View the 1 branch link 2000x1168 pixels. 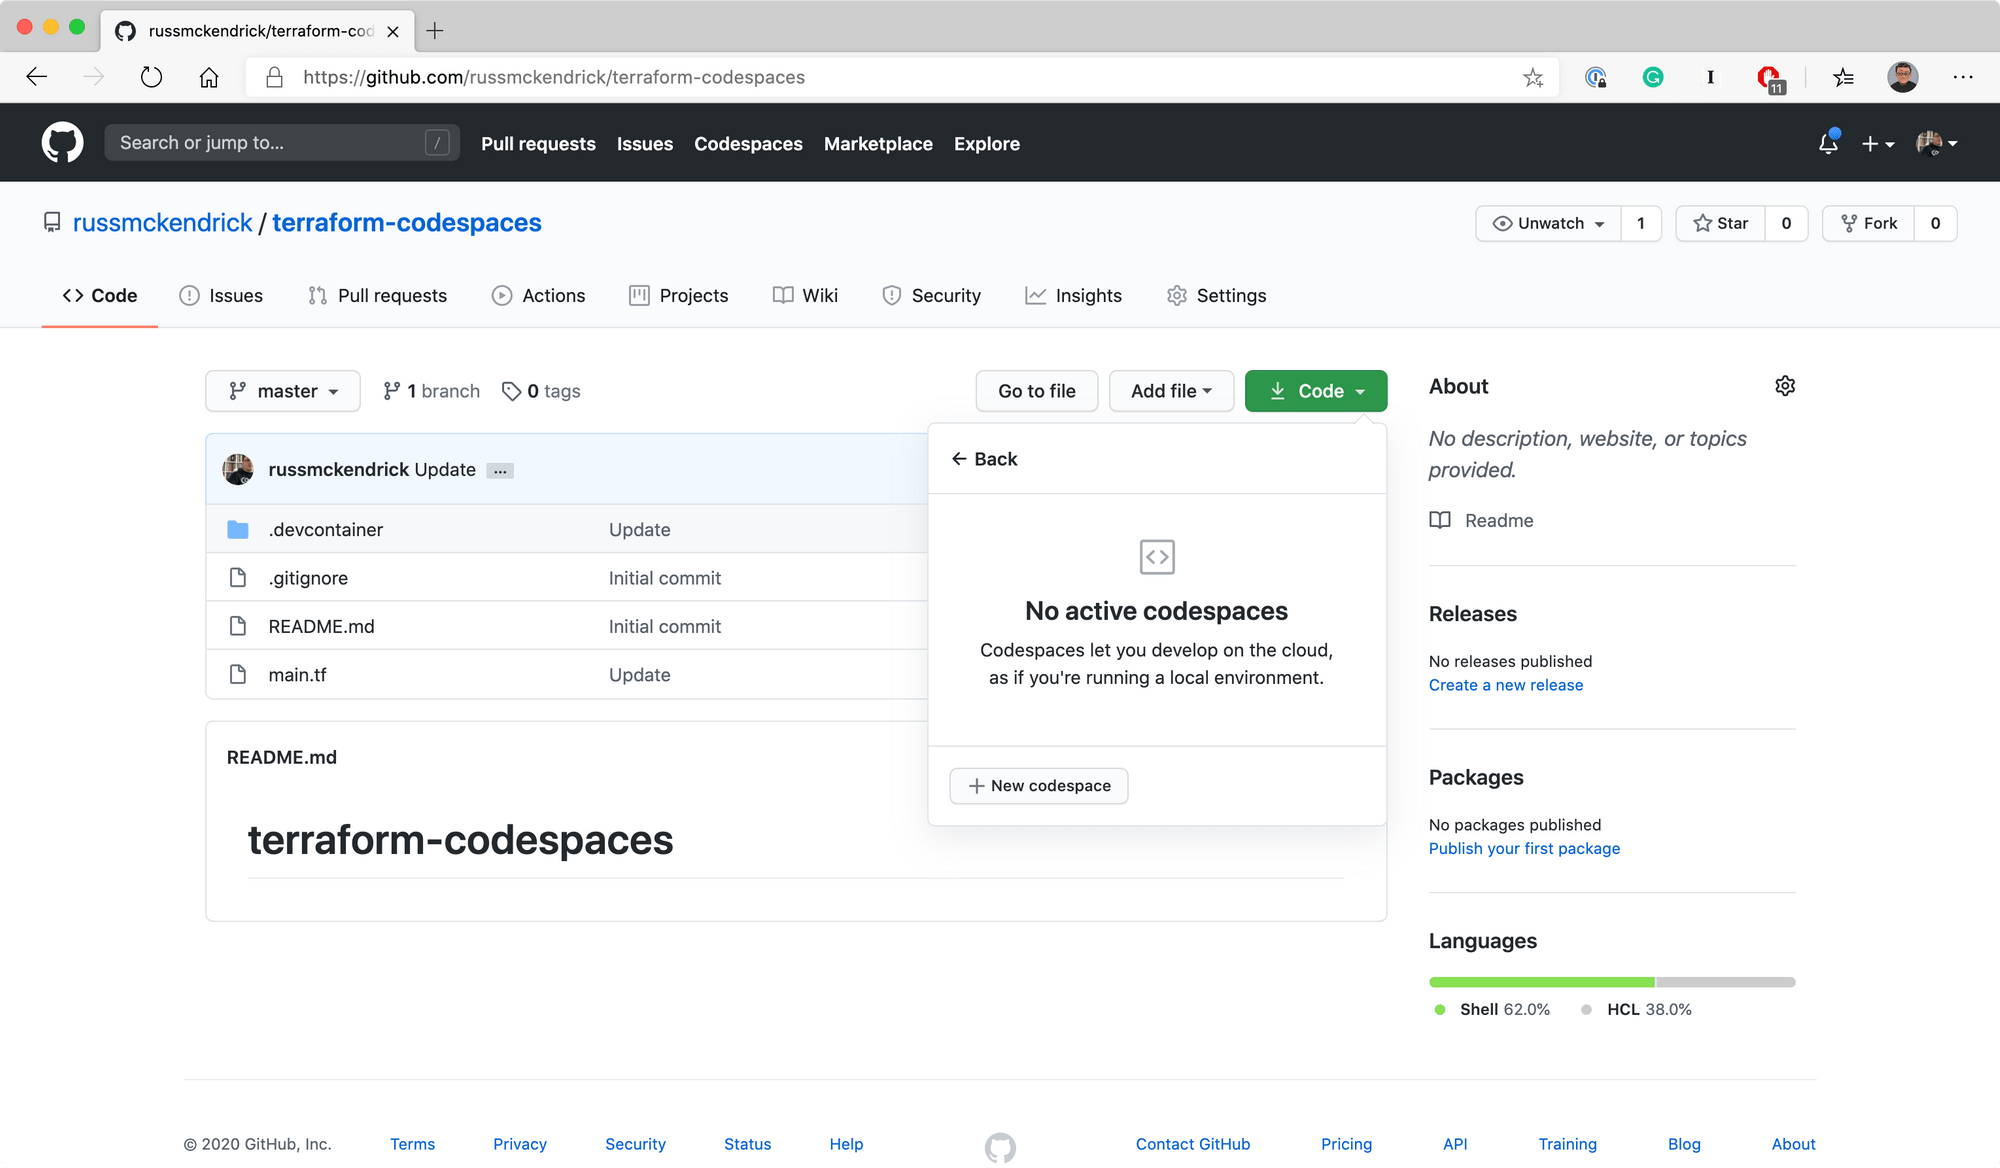point(431,391)
